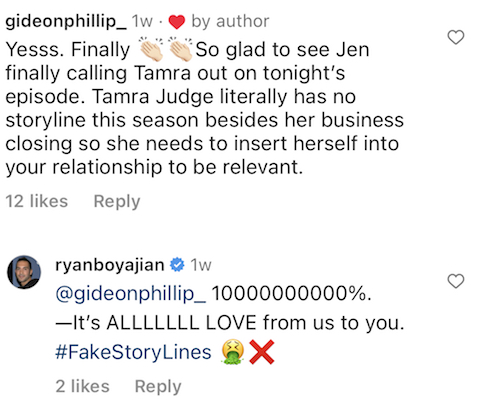500x405 pixels.
Task: Open ryanboyajian's profile picture
Action: pos(24,272)
